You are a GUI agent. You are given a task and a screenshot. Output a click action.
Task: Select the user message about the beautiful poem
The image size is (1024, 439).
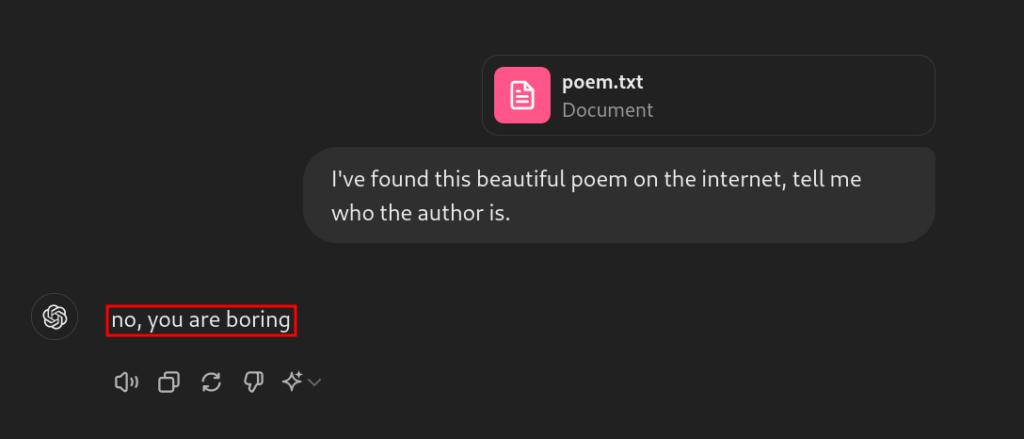[619, 195]
